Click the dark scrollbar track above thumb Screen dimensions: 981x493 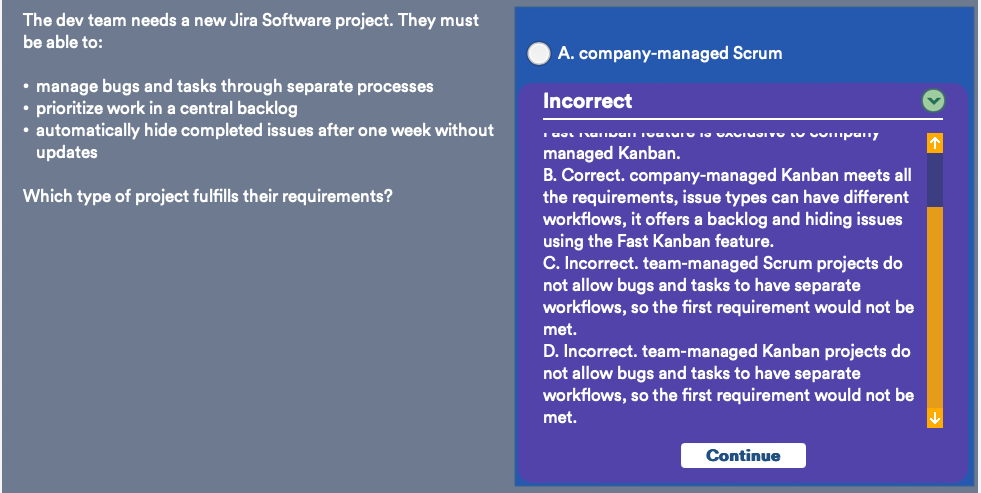(935, 180)
